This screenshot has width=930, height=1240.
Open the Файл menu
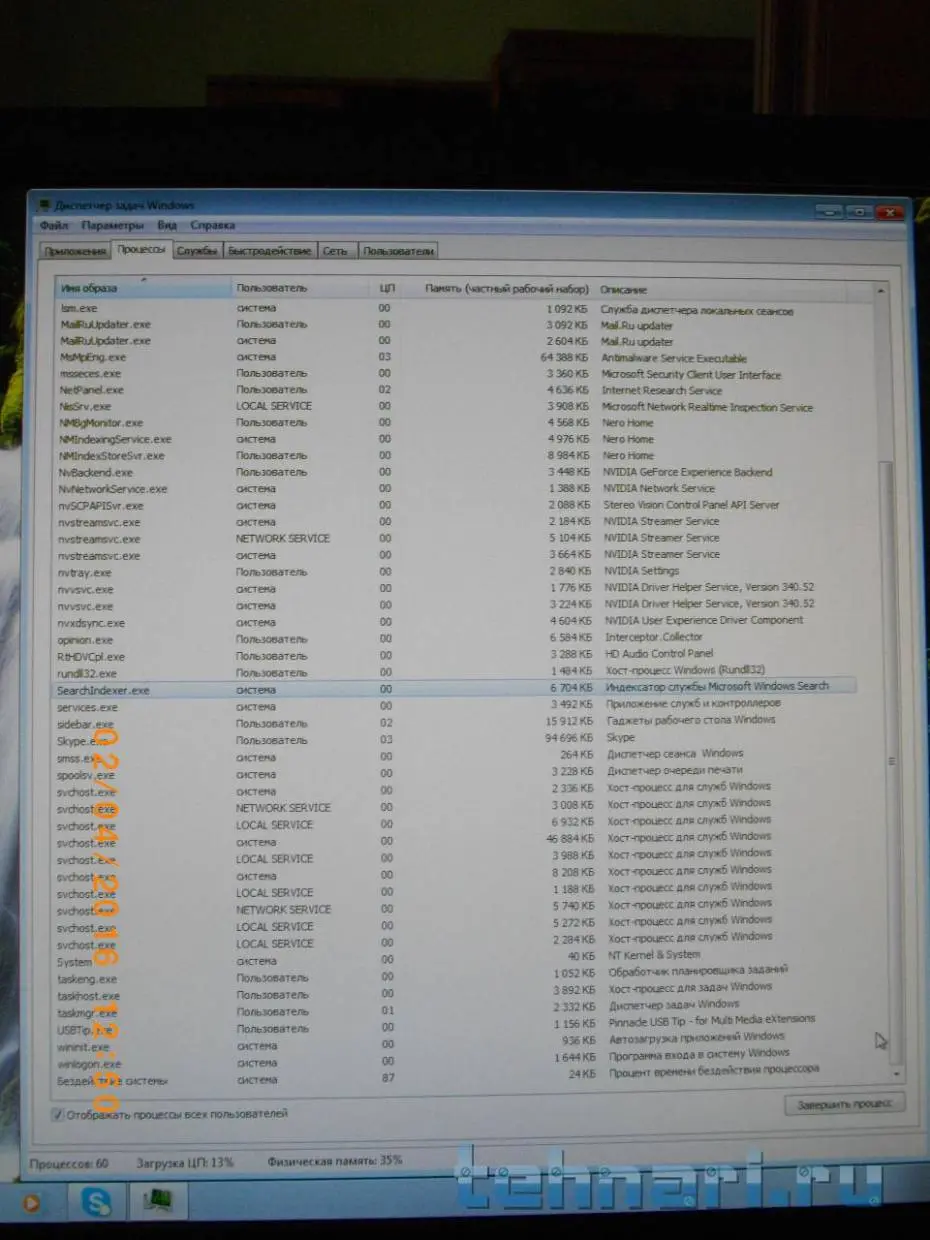pyautogui.click(x=55, y=226)
